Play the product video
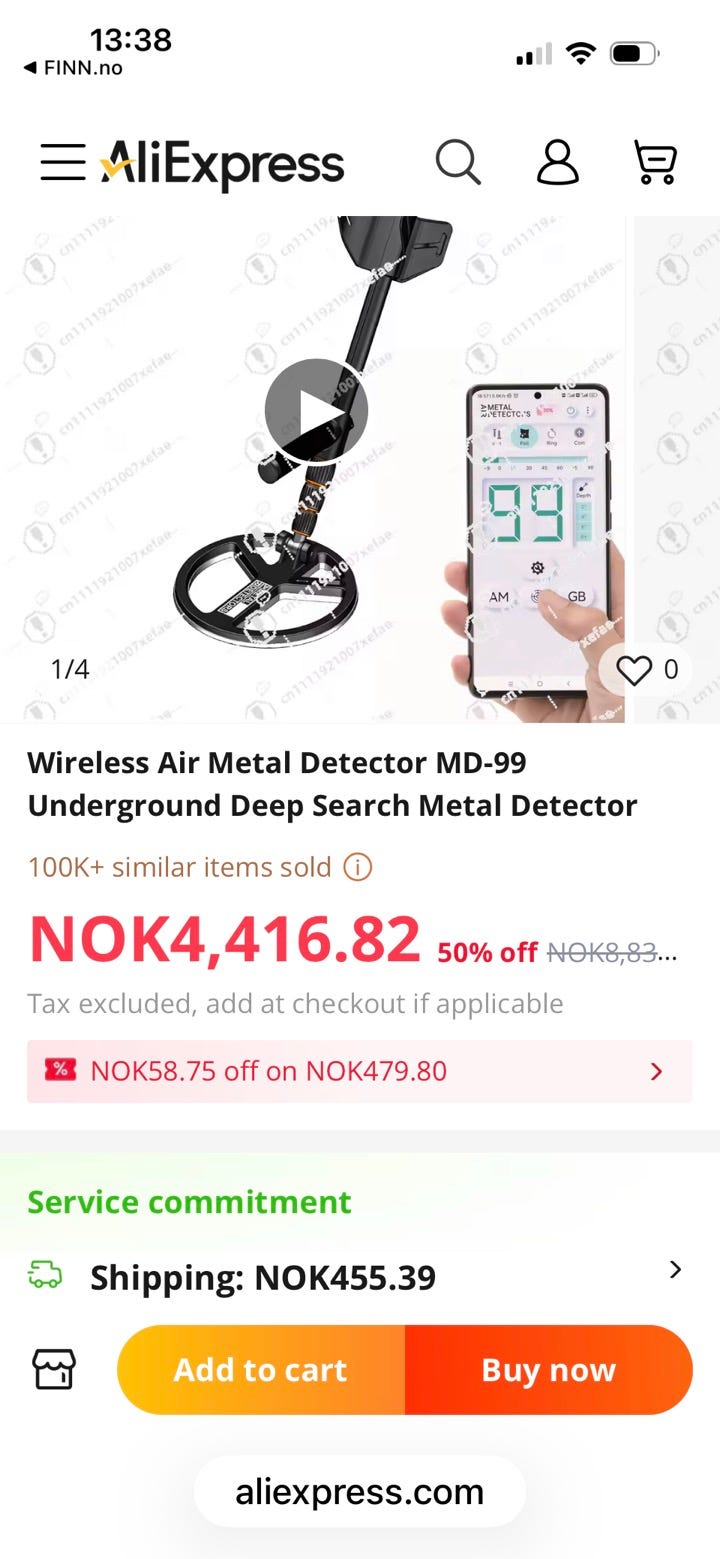The height and width of the screenshot is (1559, 720). 316,410
